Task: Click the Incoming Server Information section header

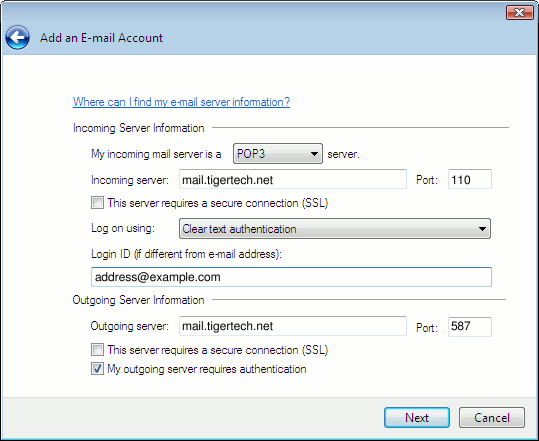Action: [139, 128]
